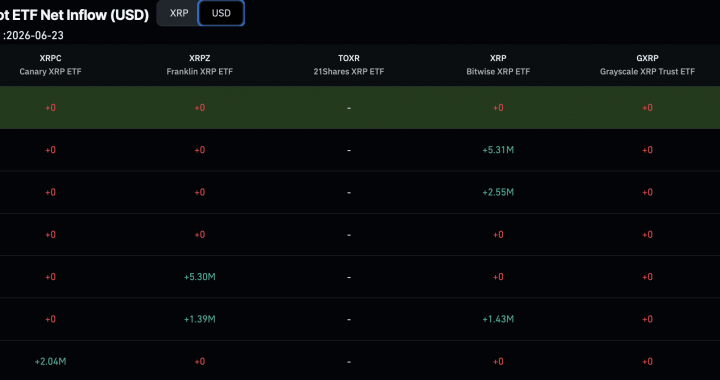
Task: Click XRPZ +0 cell in the +2.55M row
Action: click(200, 192)
